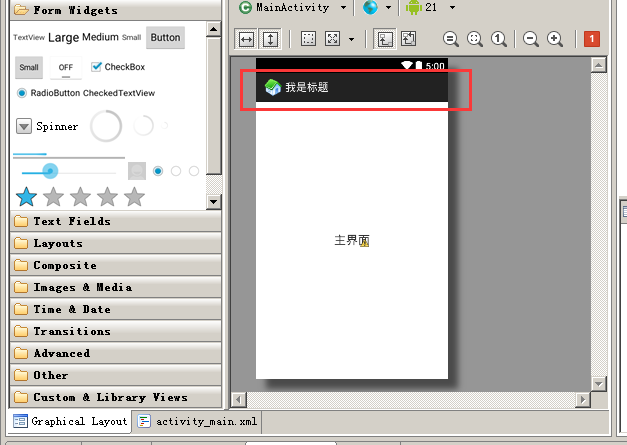Click the zoom in magnifier icon

point(555,39)
